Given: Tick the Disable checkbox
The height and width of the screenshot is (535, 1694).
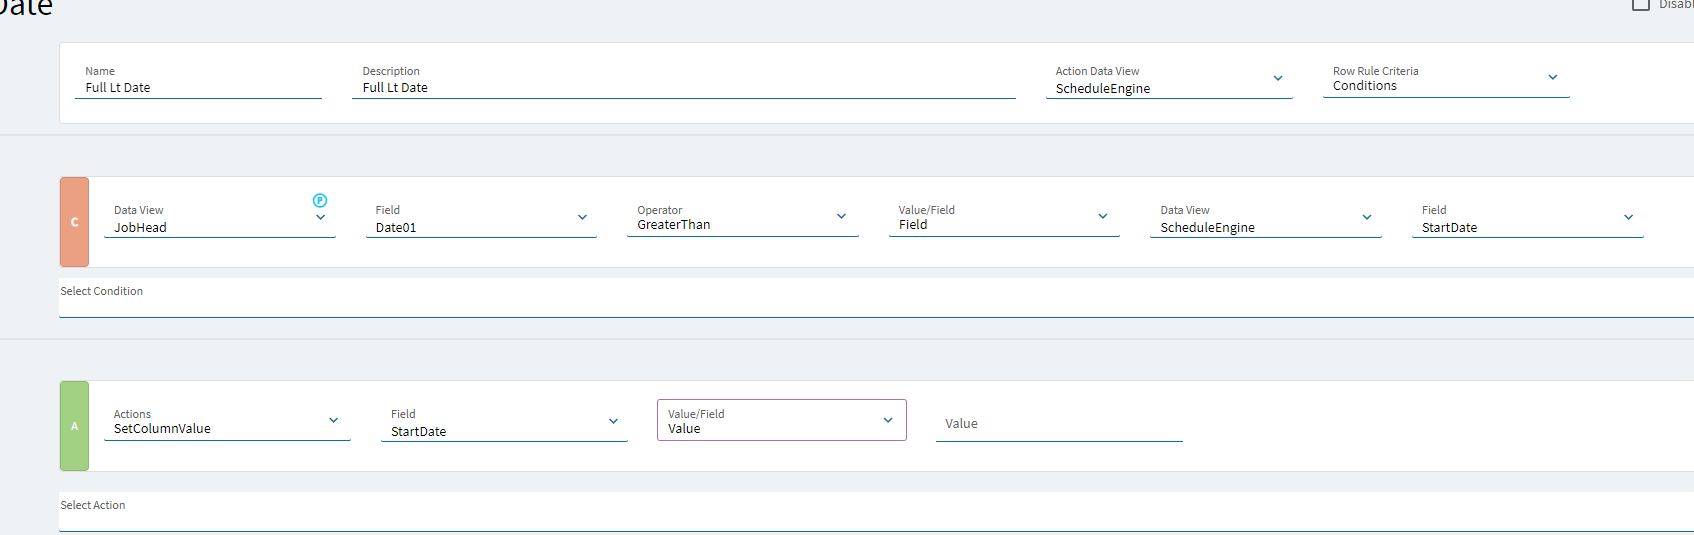Looking at the screenshot, I should coord(1641,5).
